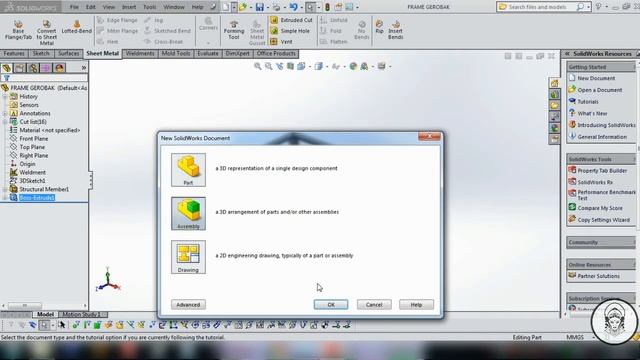Expand the Annotations tree node
Screen dimensions: 640x360
pyautogui.click(x=5, y=113)
